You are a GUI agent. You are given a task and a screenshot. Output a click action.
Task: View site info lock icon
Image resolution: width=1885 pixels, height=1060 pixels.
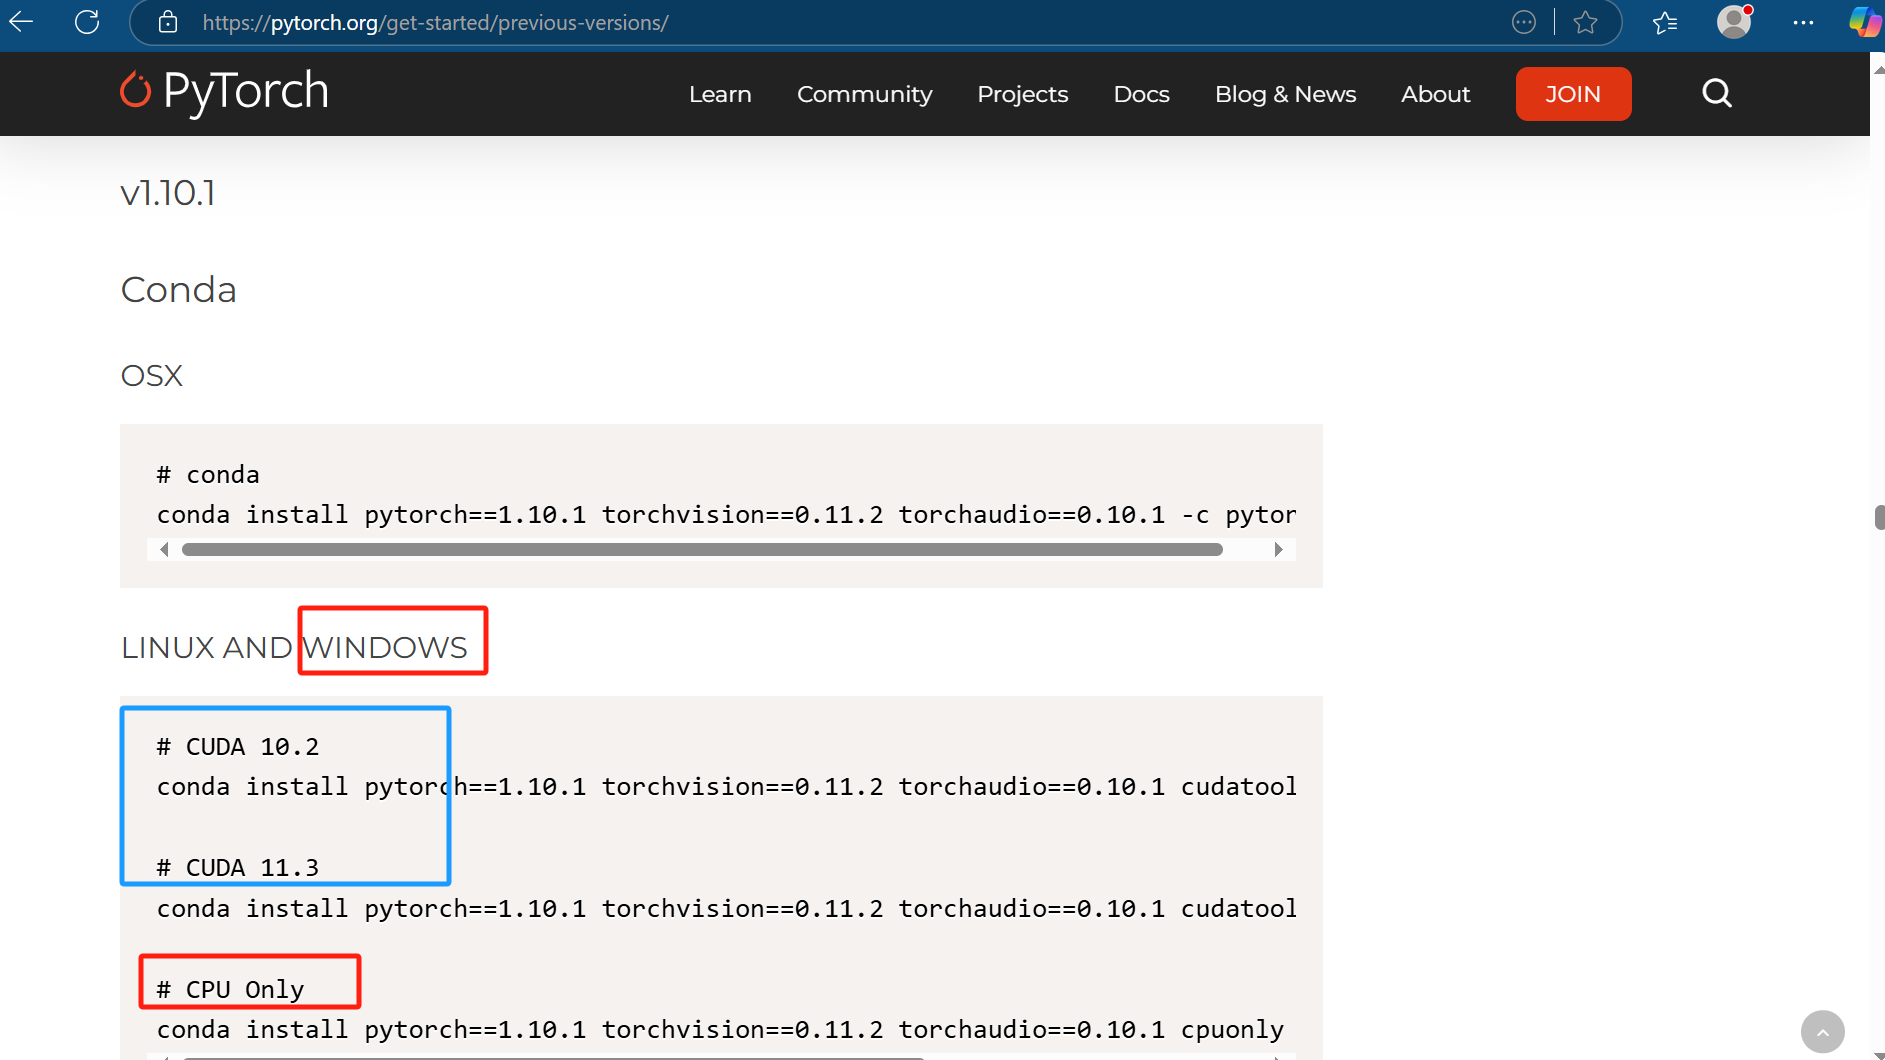click(168, 22)
